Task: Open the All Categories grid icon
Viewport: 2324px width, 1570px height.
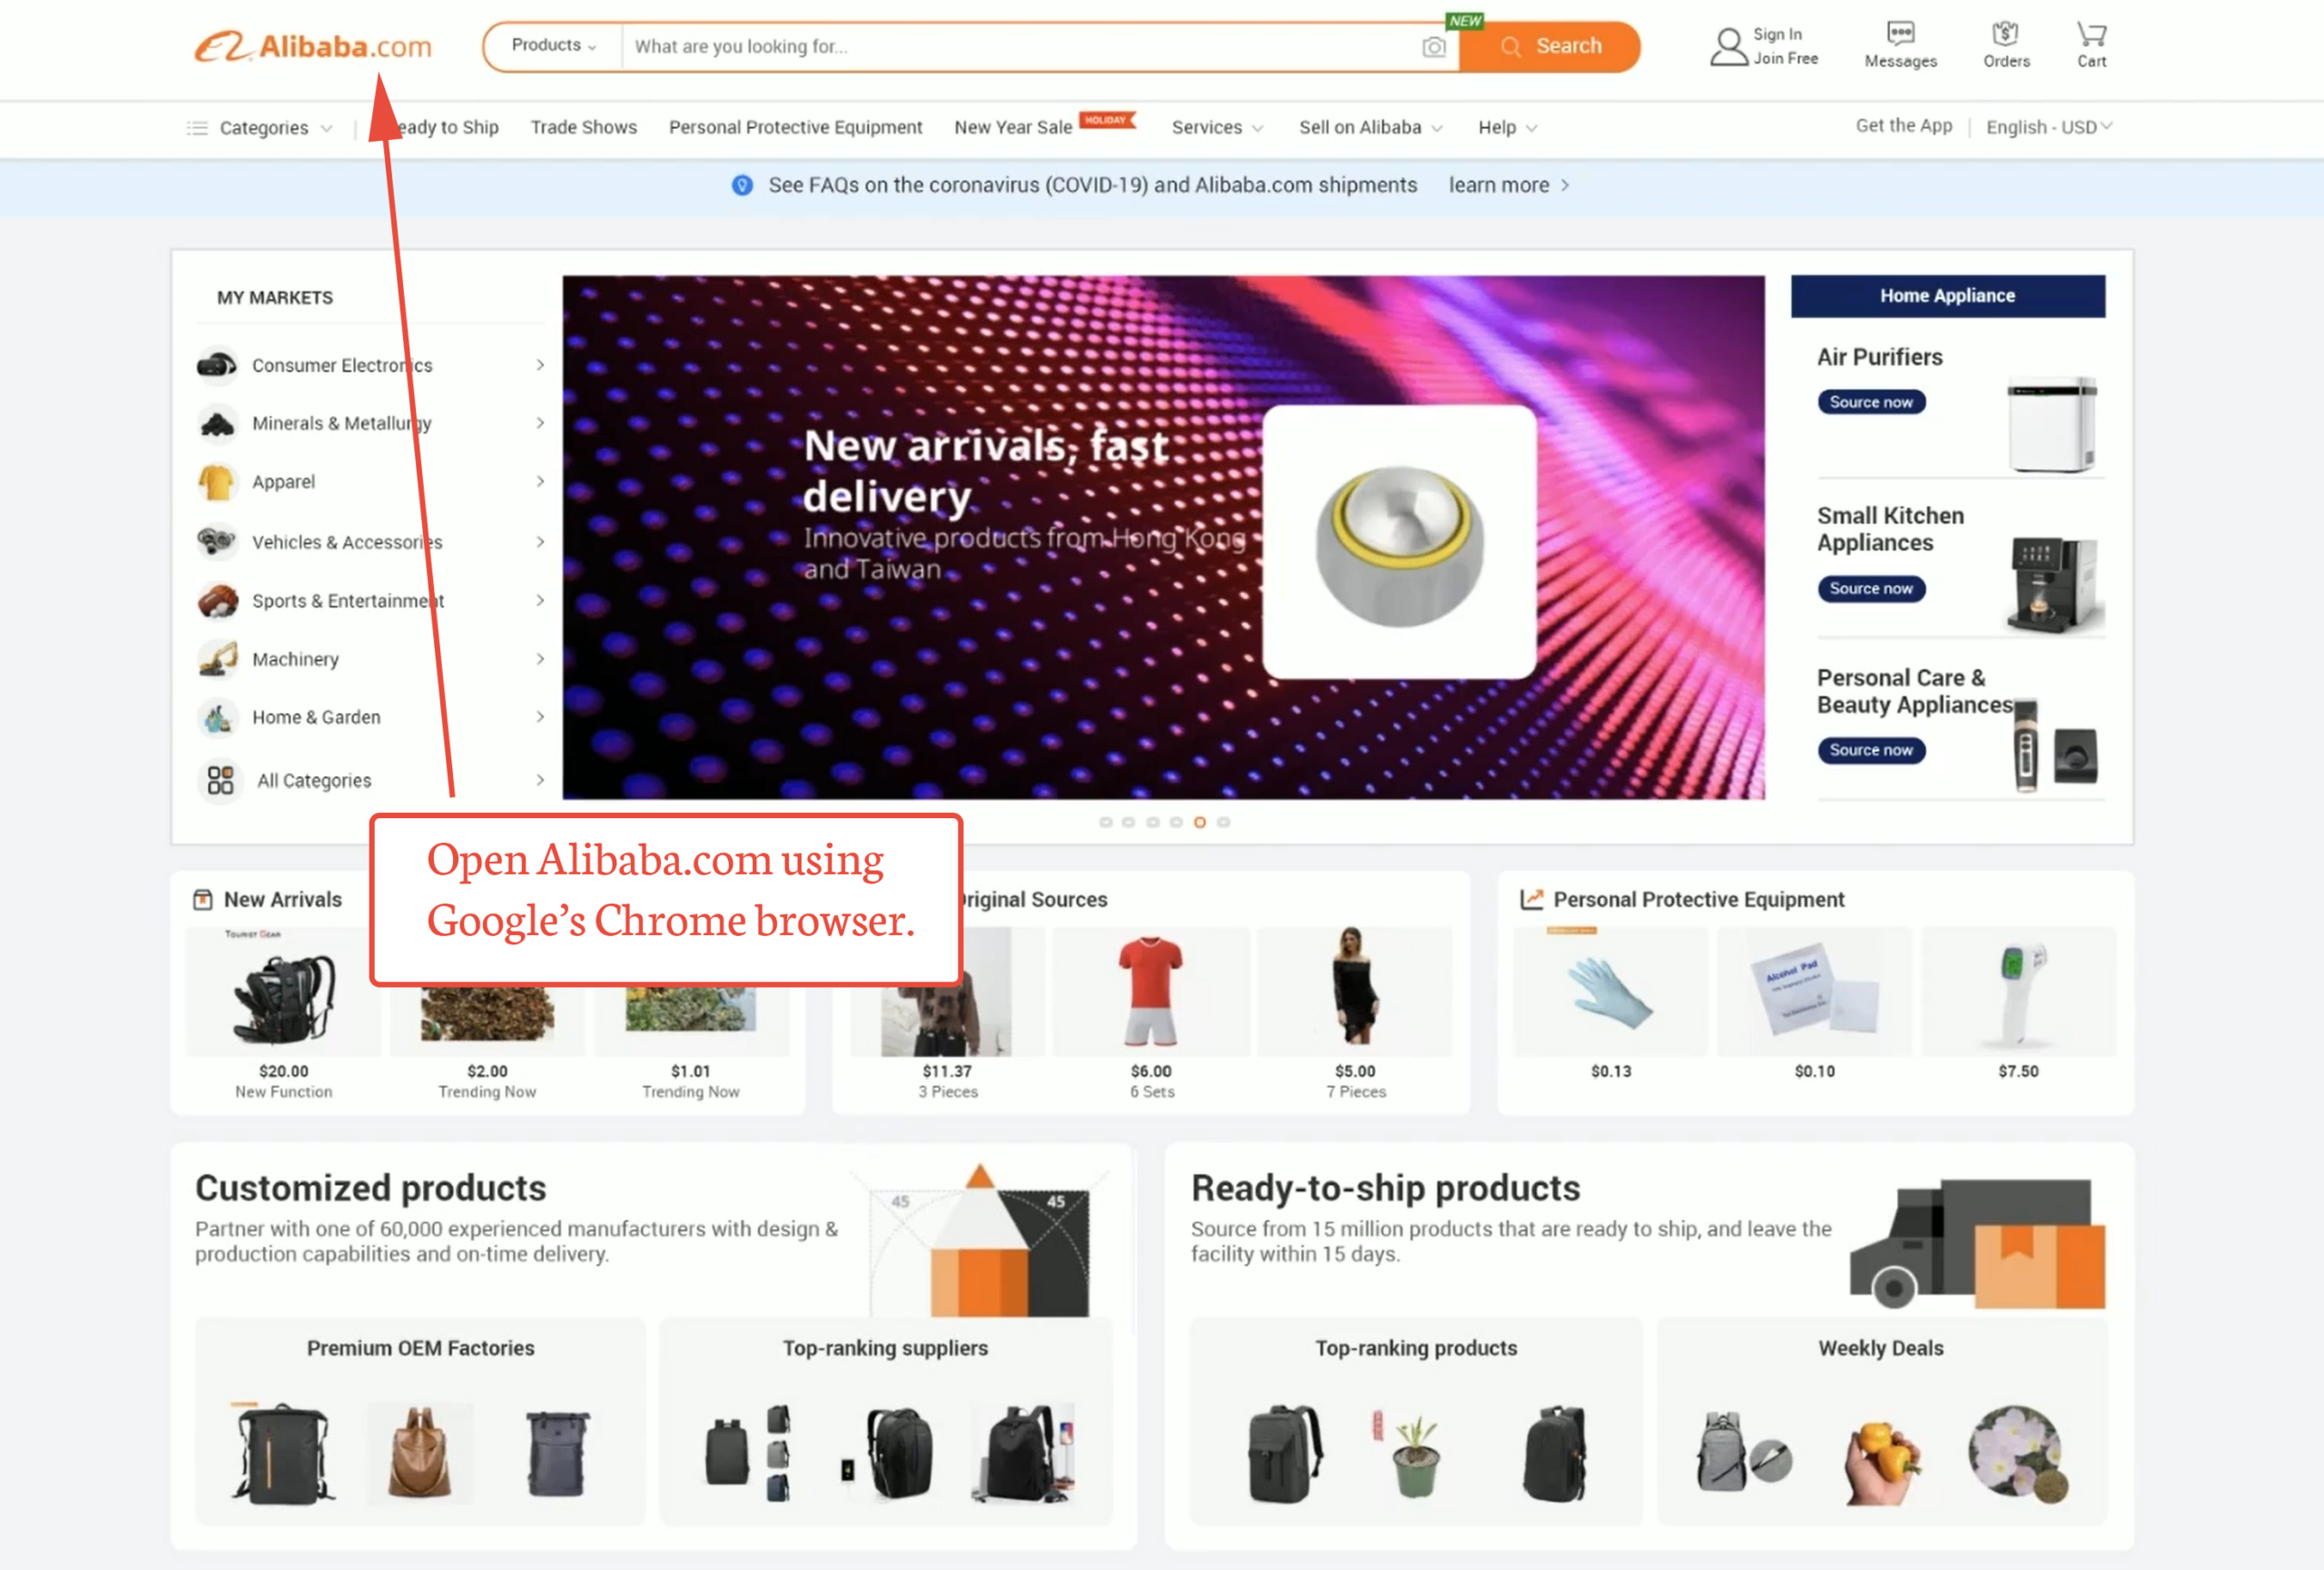Action: click(220, 780)
